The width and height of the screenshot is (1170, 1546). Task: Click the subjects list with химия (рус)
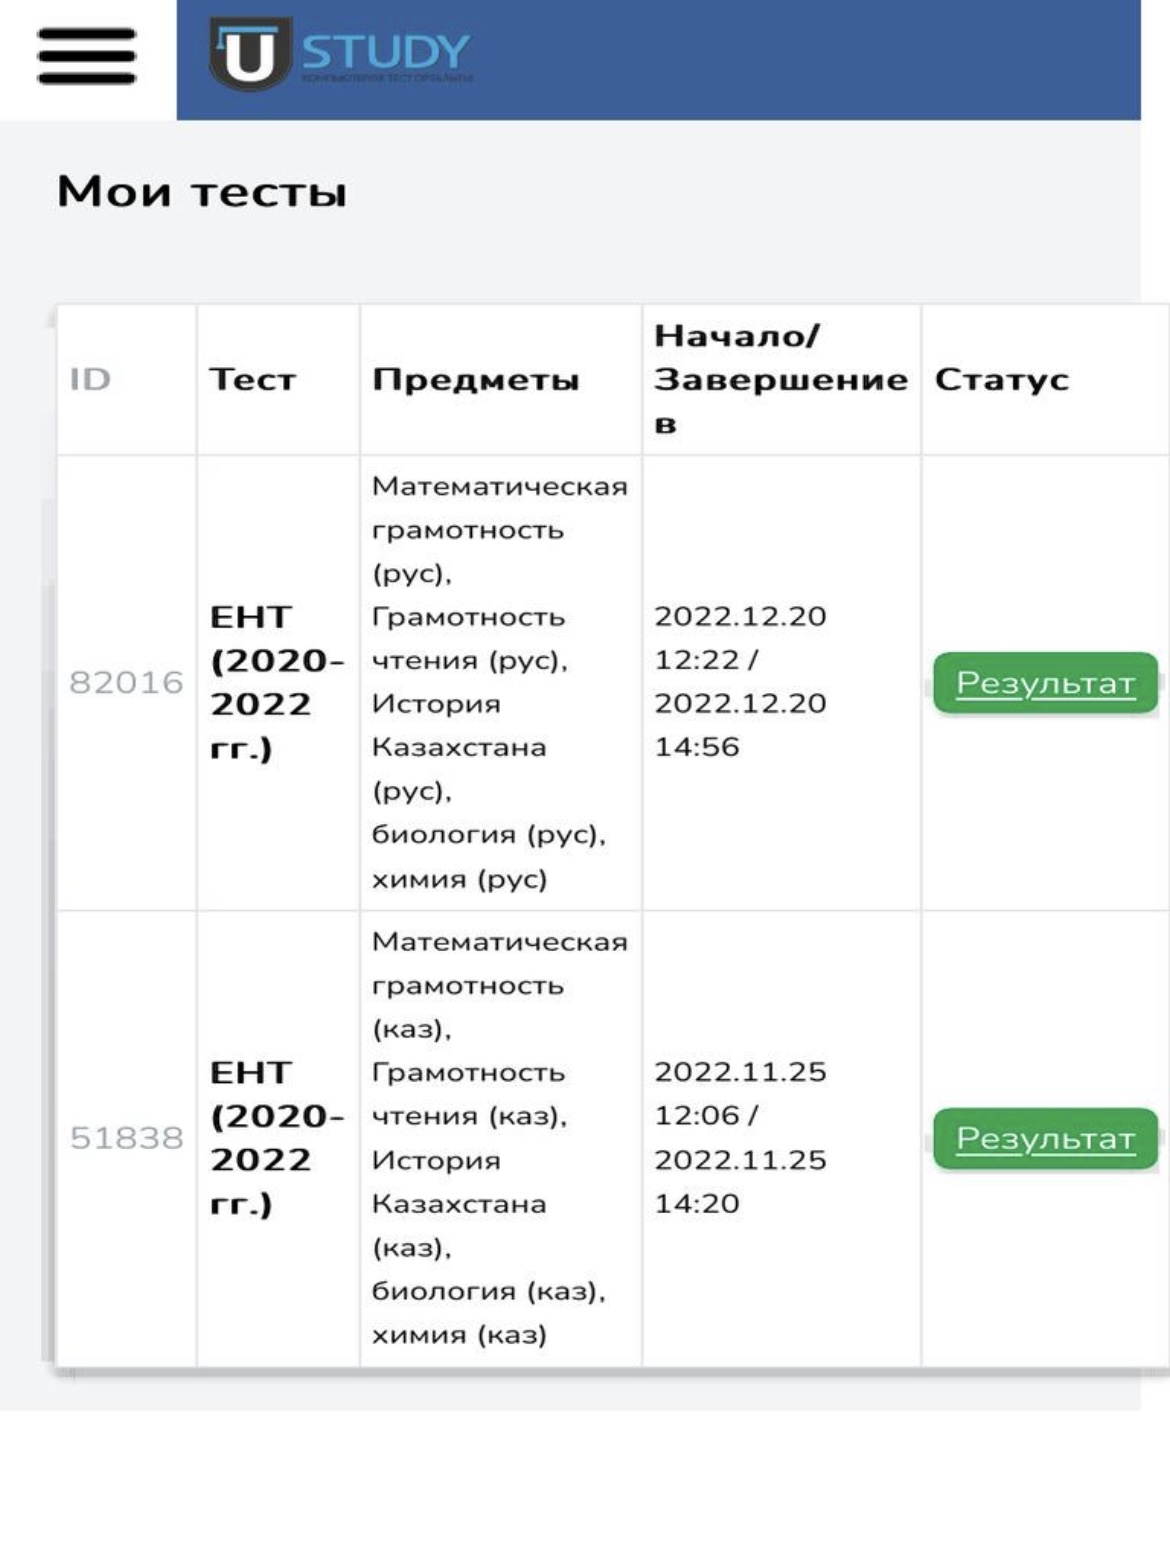(x=500, y=683)
